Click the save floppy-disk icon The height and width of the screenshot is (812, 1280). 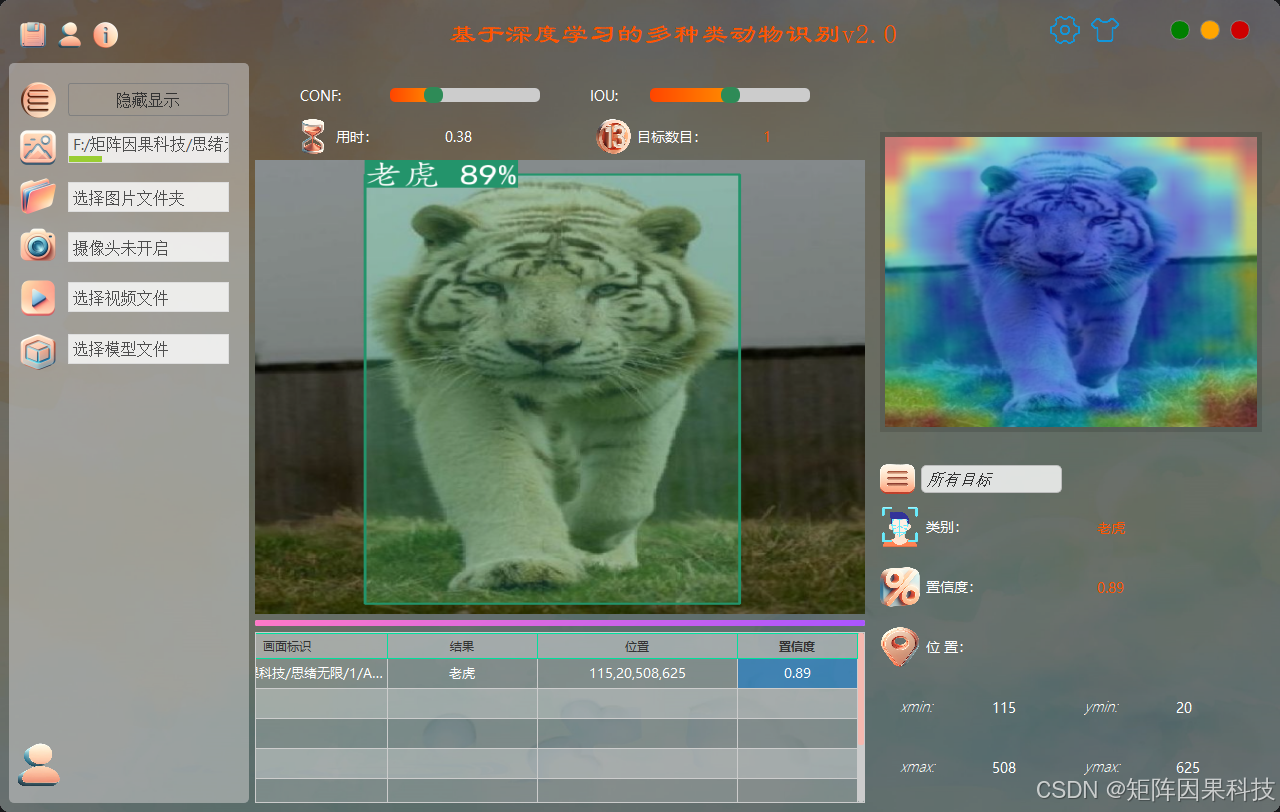[x=33, y=35]
